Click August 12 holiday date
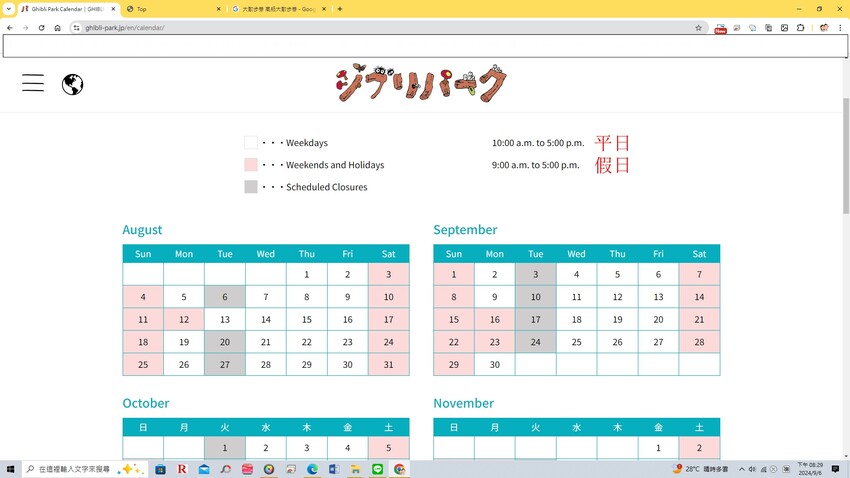Viewport: 850px width, 478px height. click(x=184, y=320)
